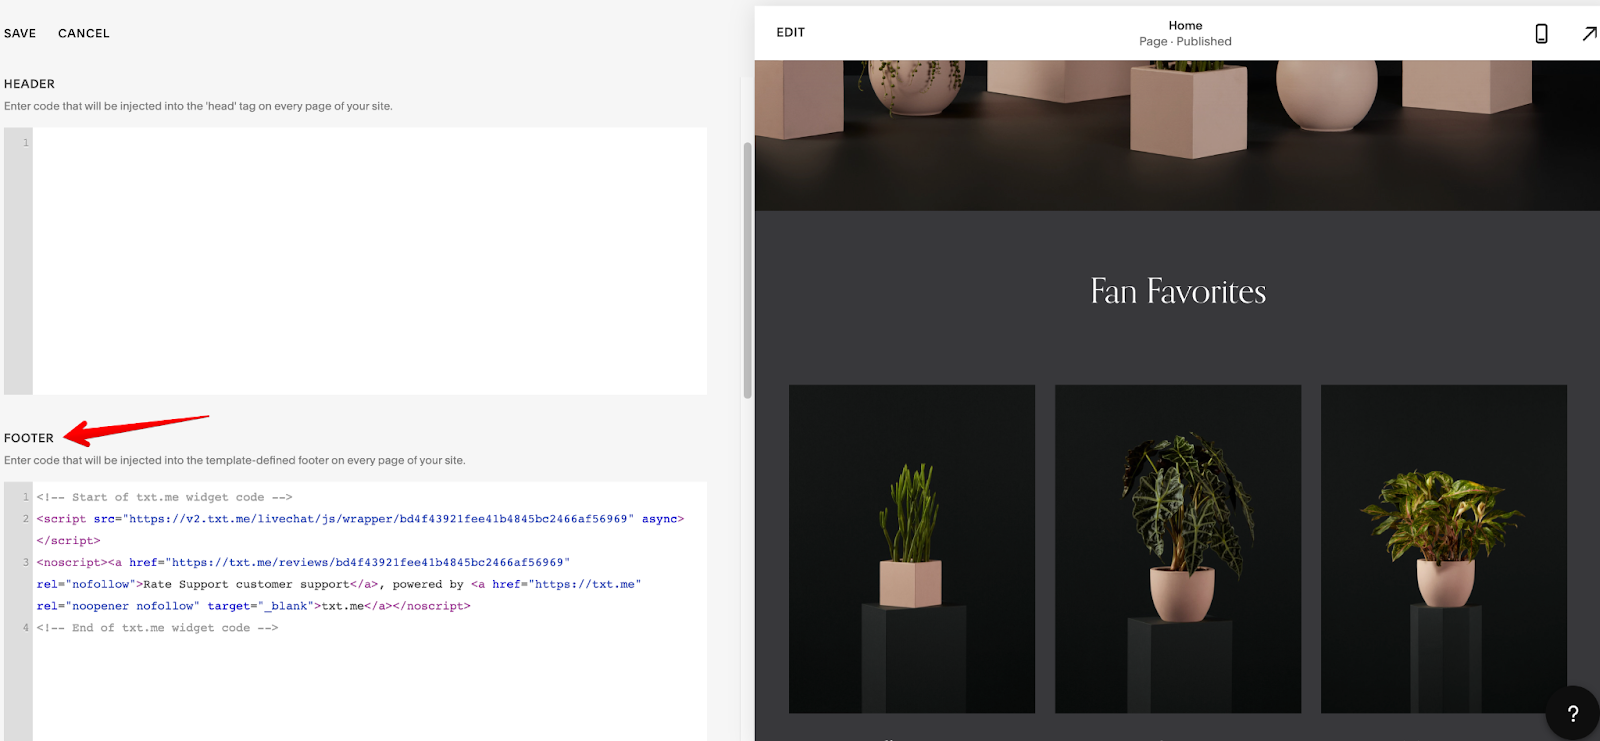The image size is (1600, 741).
Task: Click line number 4 in Footer editor
Action: pos(26,628)
